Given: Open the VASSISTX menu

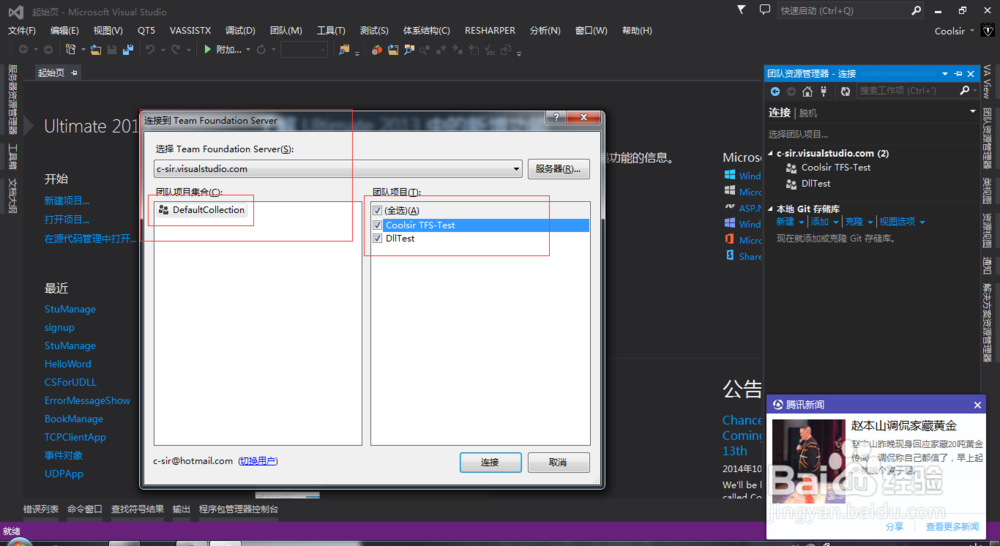Looking at the screenshot, I should pos(190,31).
